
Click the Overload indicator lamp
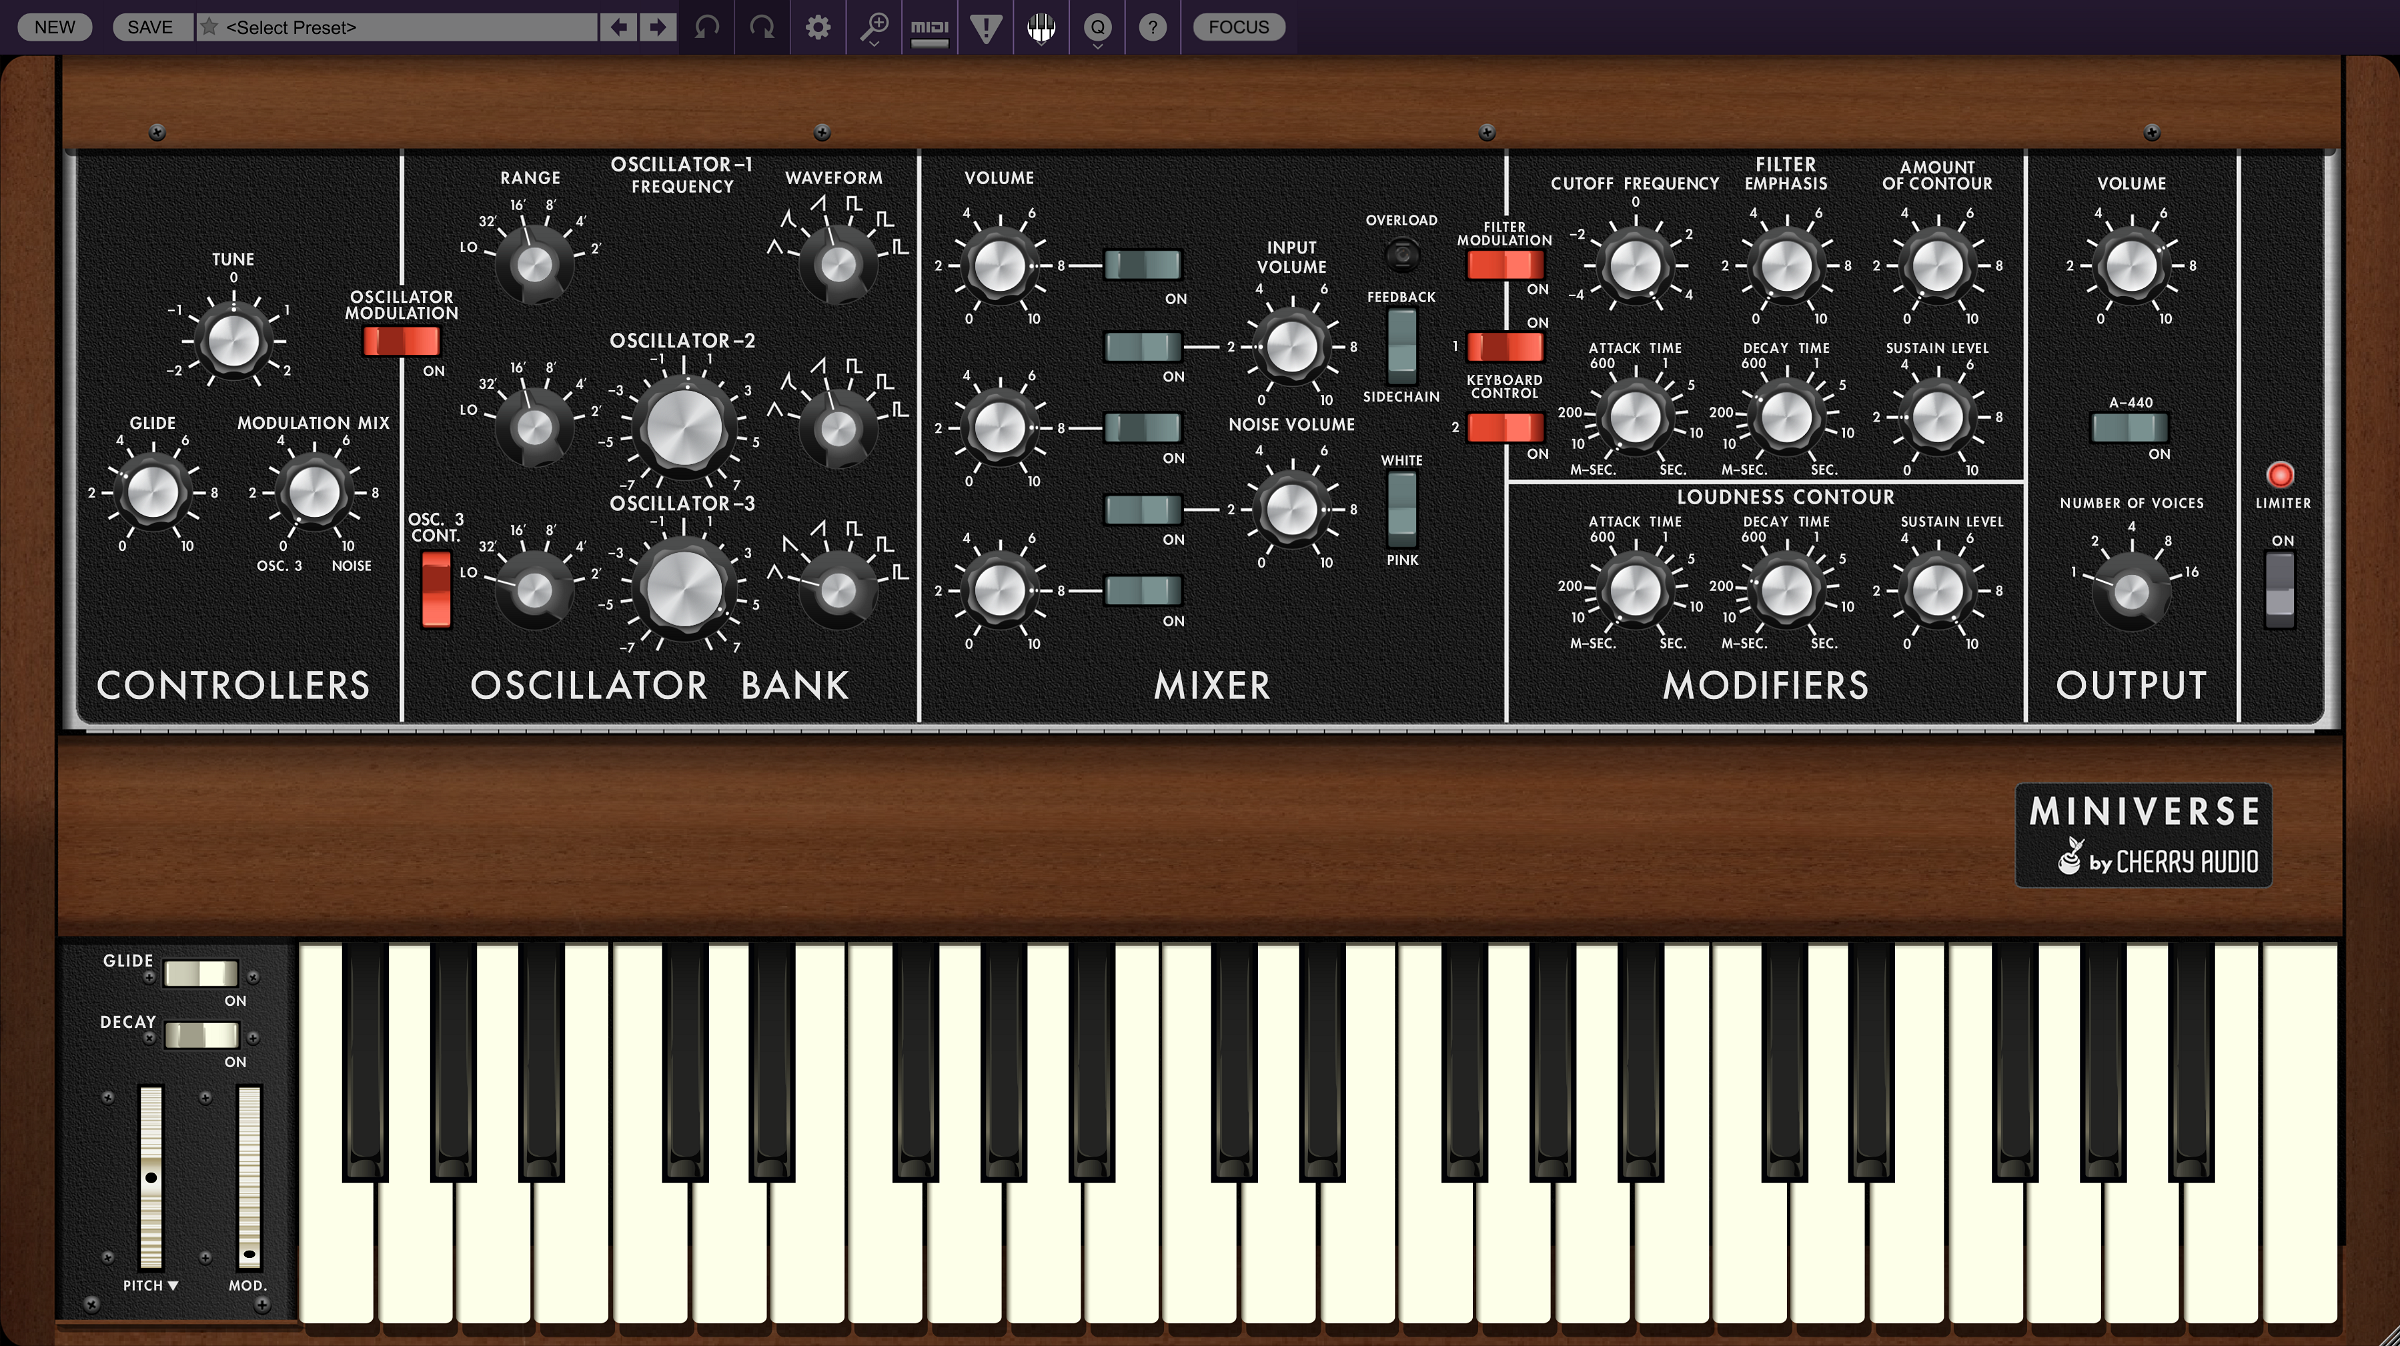pyautogui.click(x=1402, y=254)
